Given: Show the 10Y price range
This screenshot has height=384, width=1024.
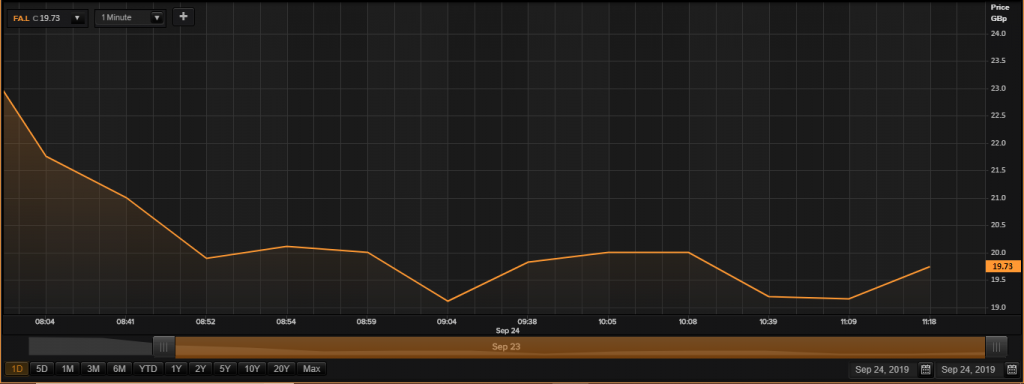Looking at the screenshot, I should point(252,369).
